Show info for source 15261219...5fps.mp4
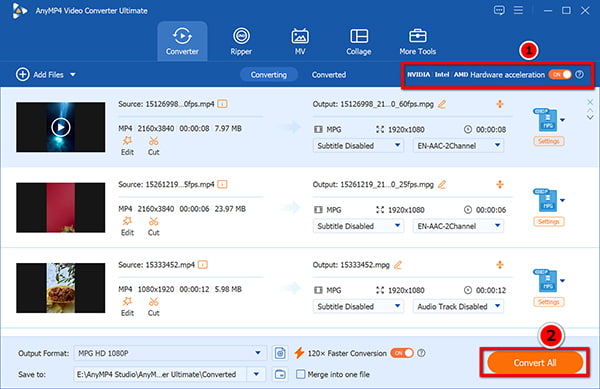600x389 pixels. pyautogui.click(x=222, y=184)
